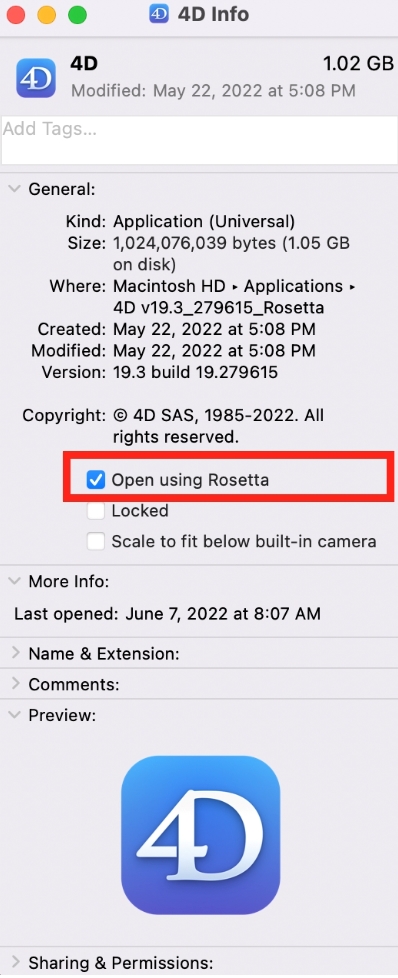Click the Version 19.3 build text
The width and height of the screenshot is (398, 978).
tap(195, 372)
